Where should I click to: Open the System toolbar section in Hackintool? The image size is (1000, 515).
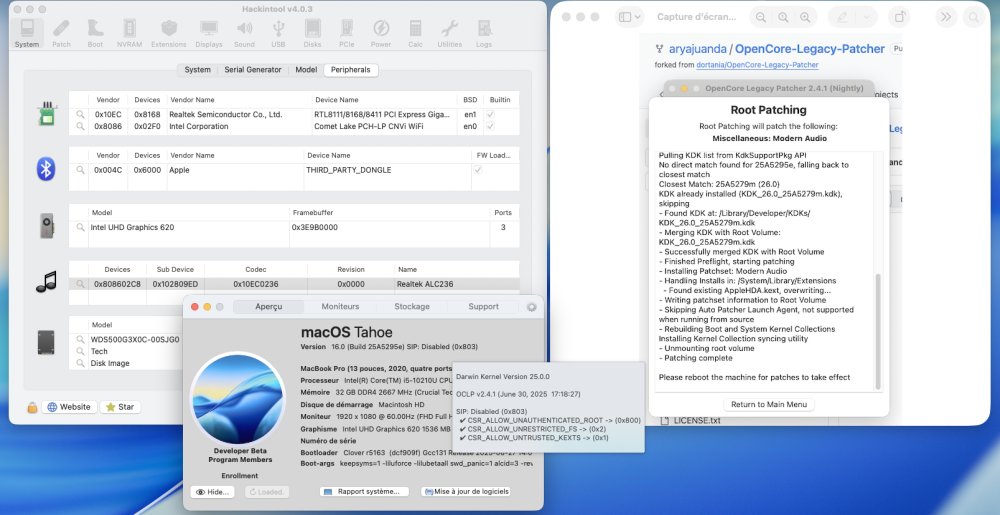pos(27,33)
